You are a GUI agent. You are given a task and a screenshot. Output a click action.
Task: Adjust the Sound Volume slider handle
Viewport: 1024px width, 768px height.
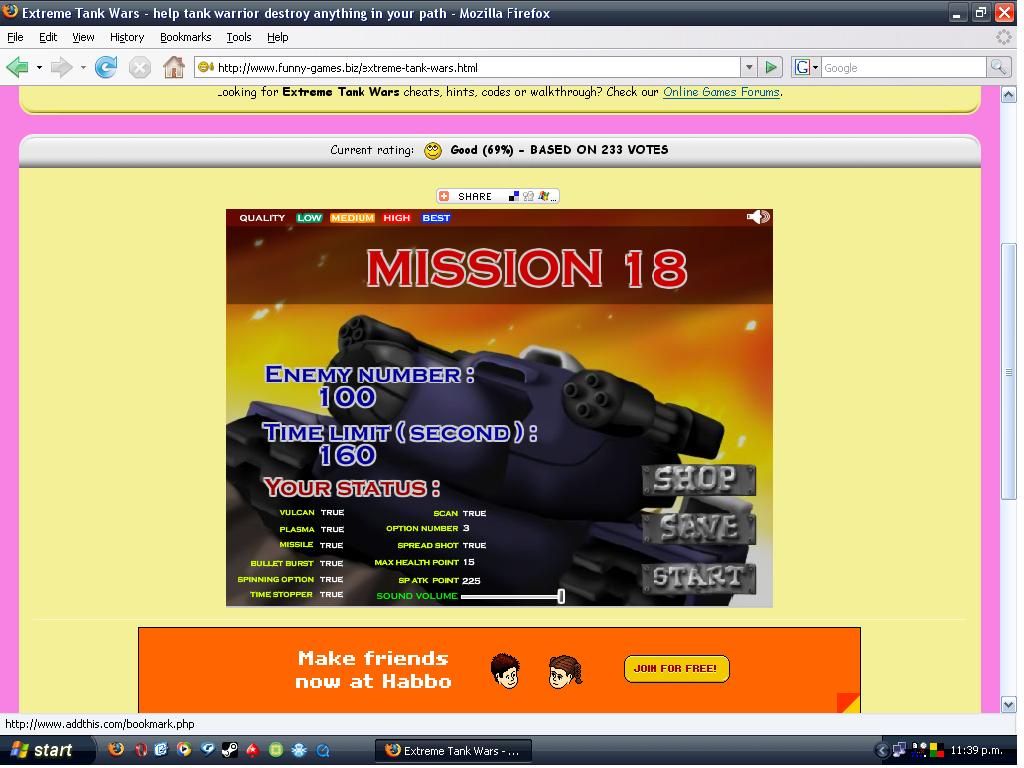pyautogui.click(x=561, y=596)
